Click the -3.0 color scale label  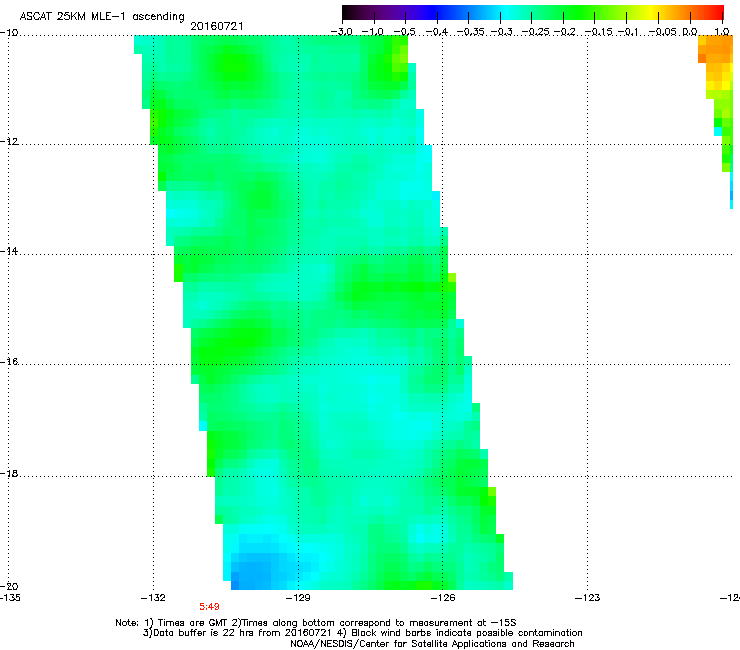point(342,32)
